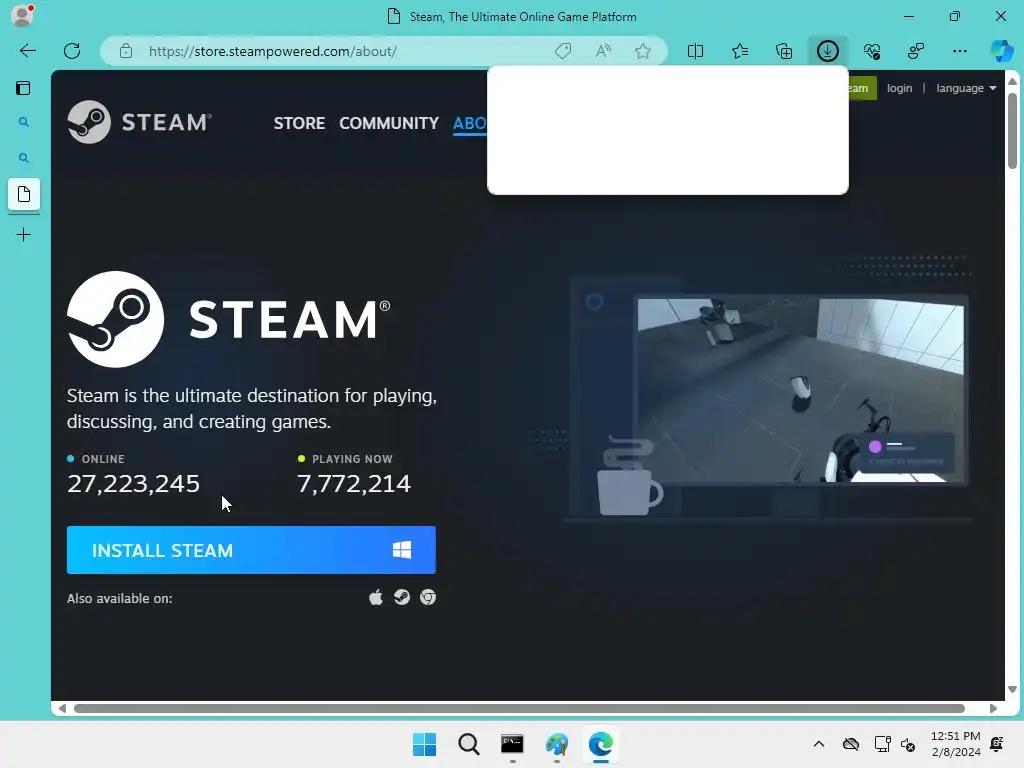Image resolution: width=1024 pixels, height=768 pixels.
Task: Open Edge Settings and more menu
Action: 959,51
